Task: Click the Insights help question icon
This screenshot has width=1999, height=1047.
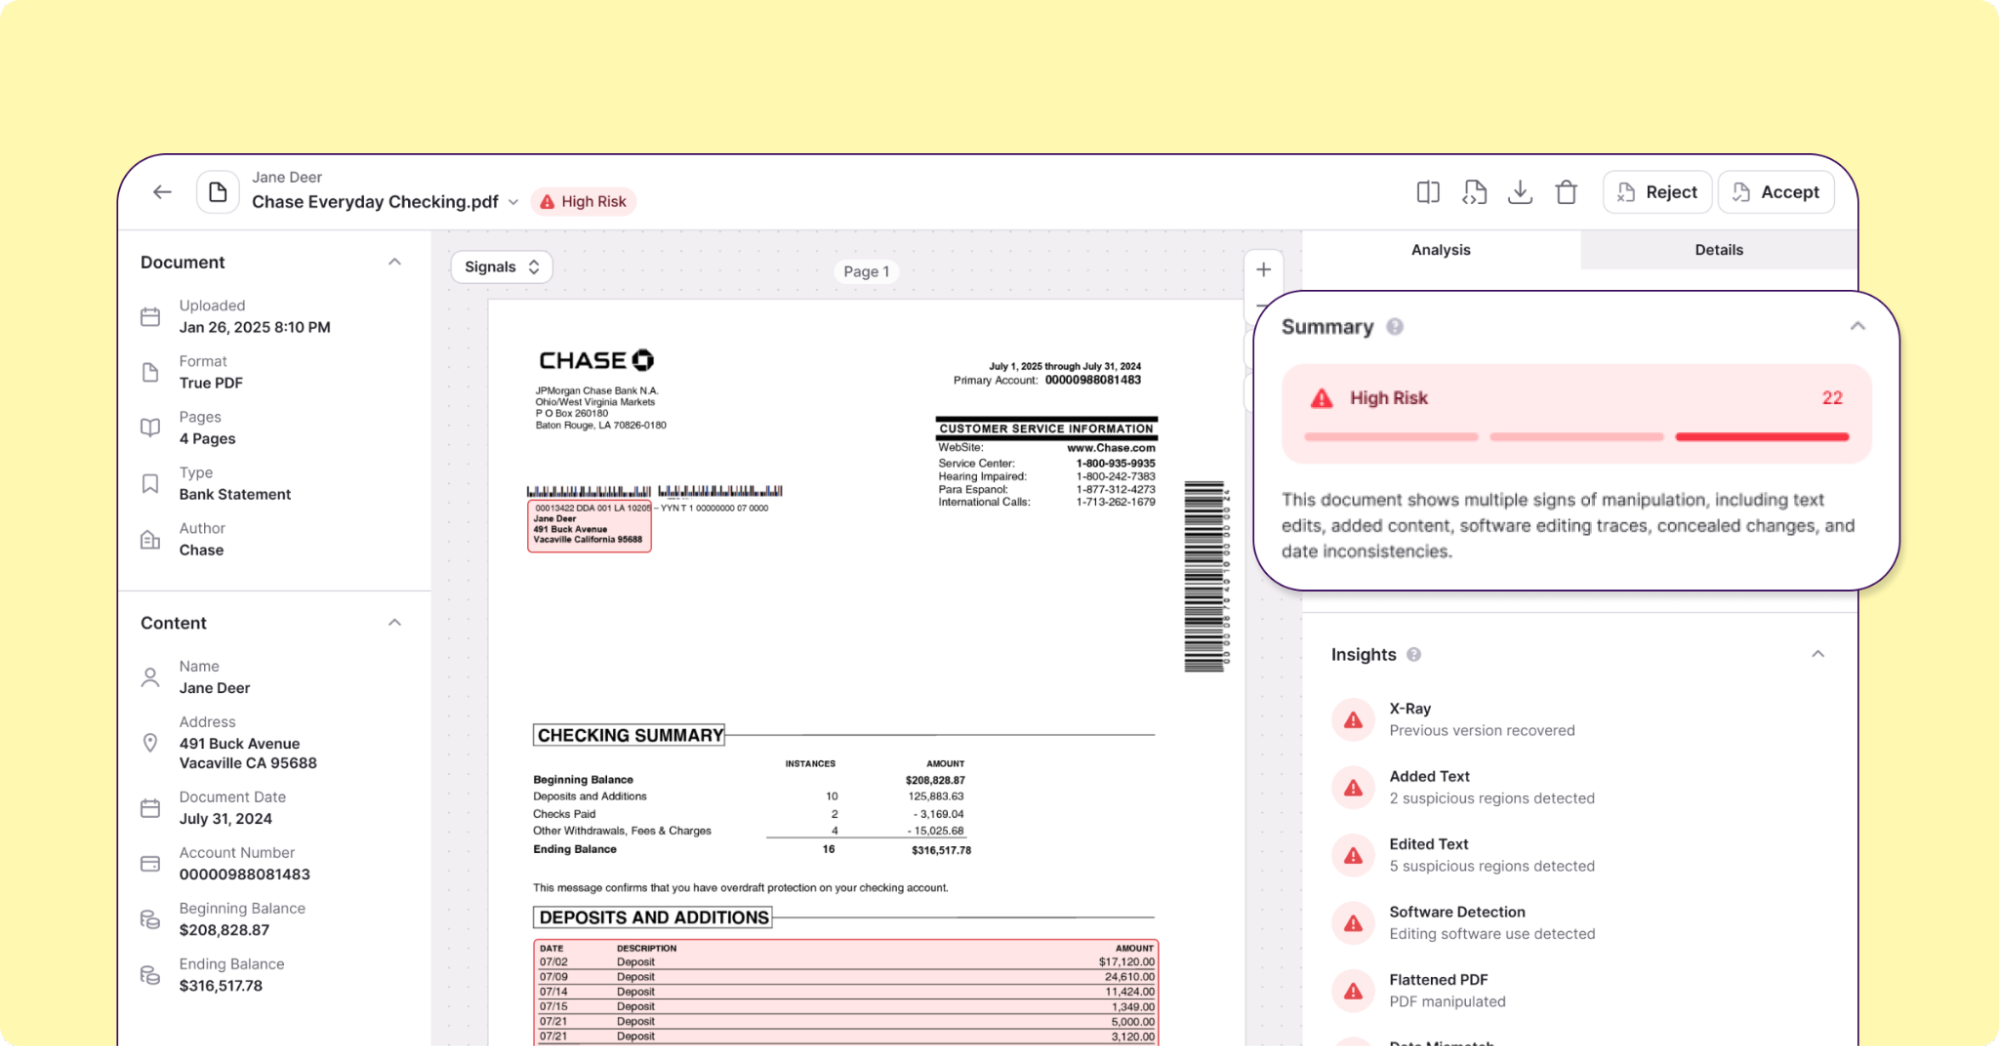Action: point(1414,655)
